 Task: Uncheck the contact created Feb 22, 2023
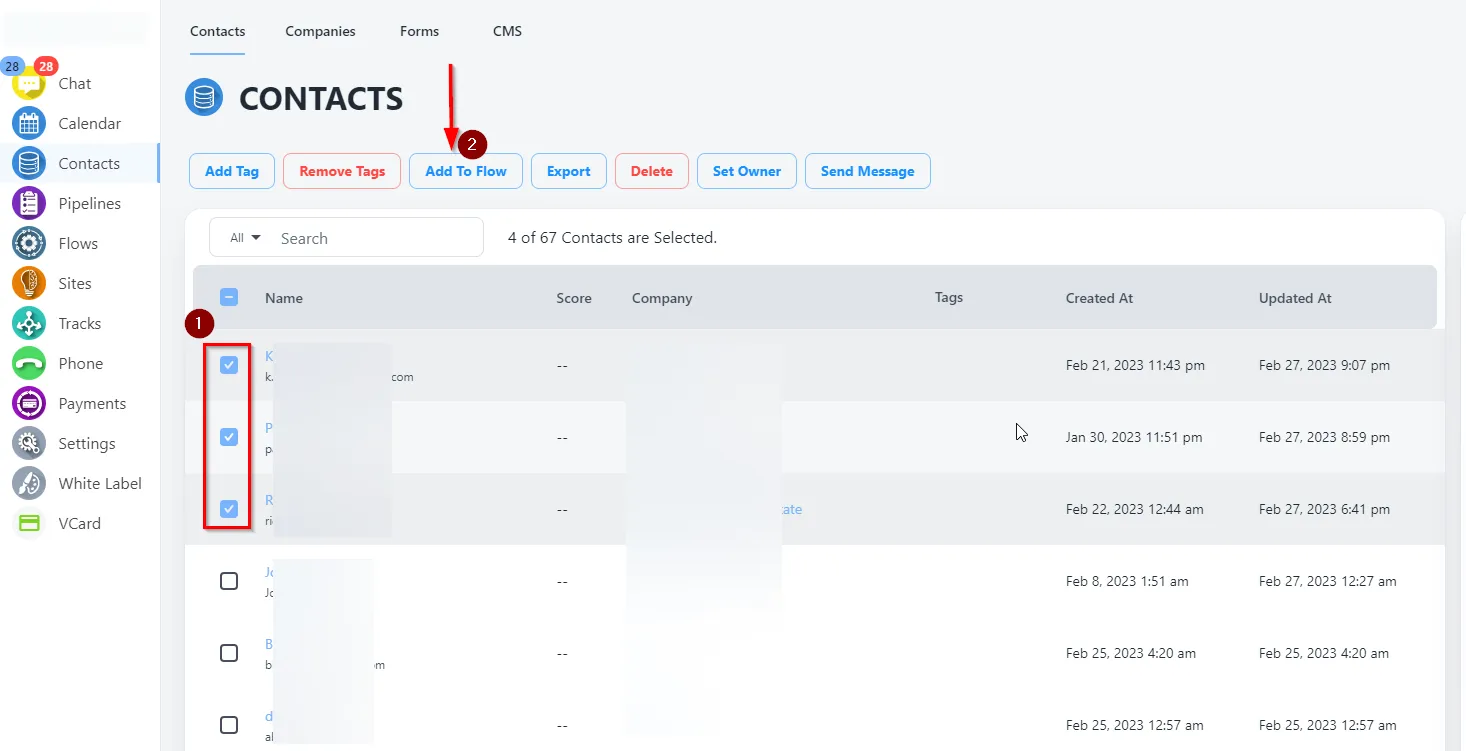pyautogui.click(x=229, y=509)
